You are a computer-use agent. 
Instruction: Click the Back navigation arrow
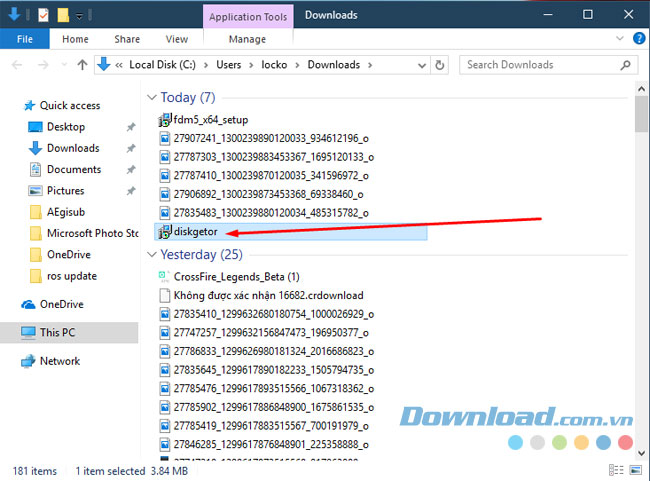click(17, 65)
